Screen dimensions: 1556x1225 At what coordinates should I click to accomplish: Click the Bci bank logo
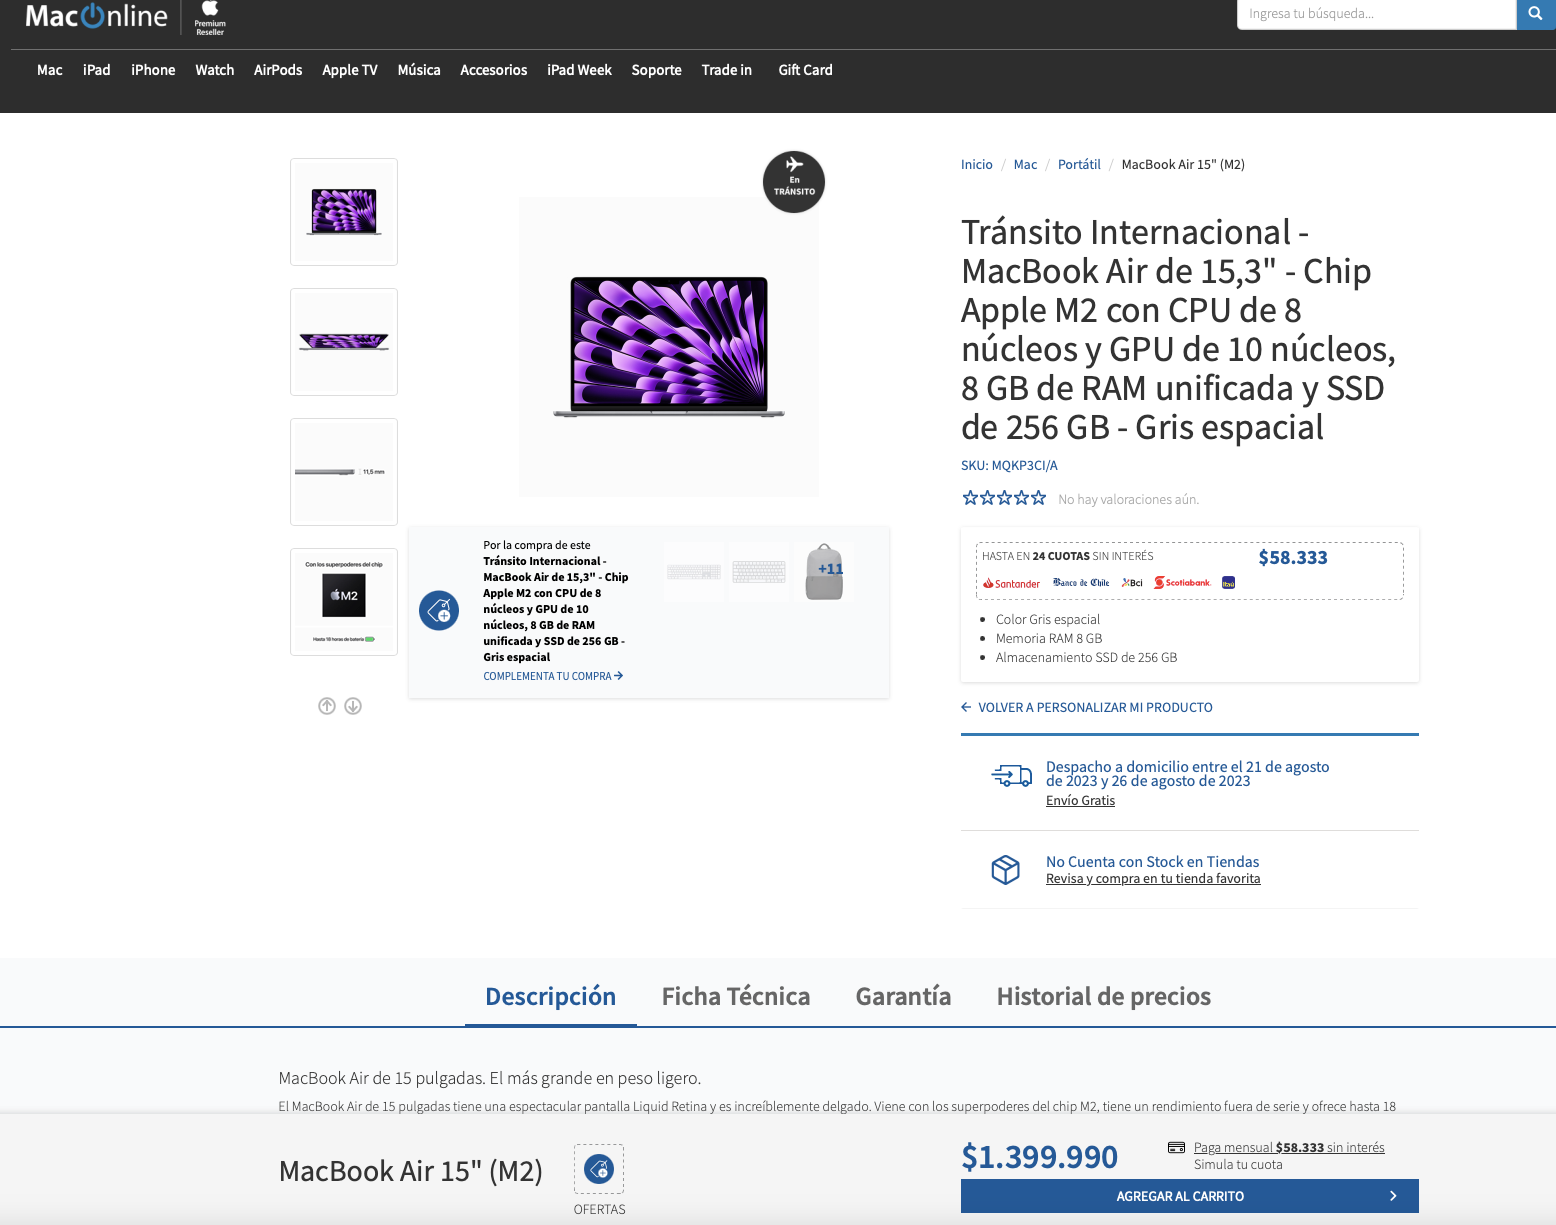click(1132, 583)
